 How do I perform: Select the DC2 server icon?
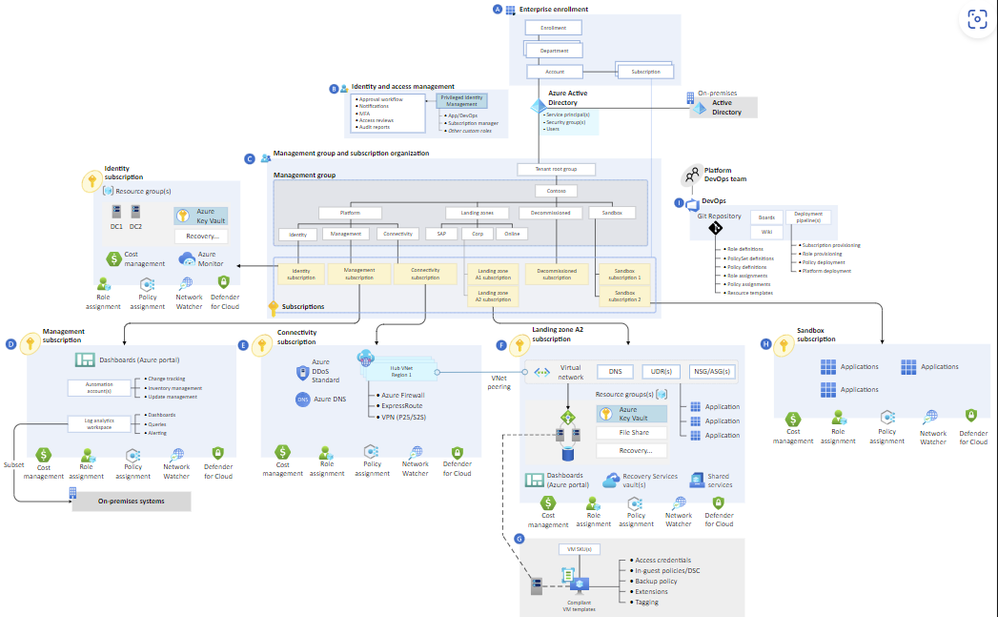pyautogui.click(x=136, y=211)
